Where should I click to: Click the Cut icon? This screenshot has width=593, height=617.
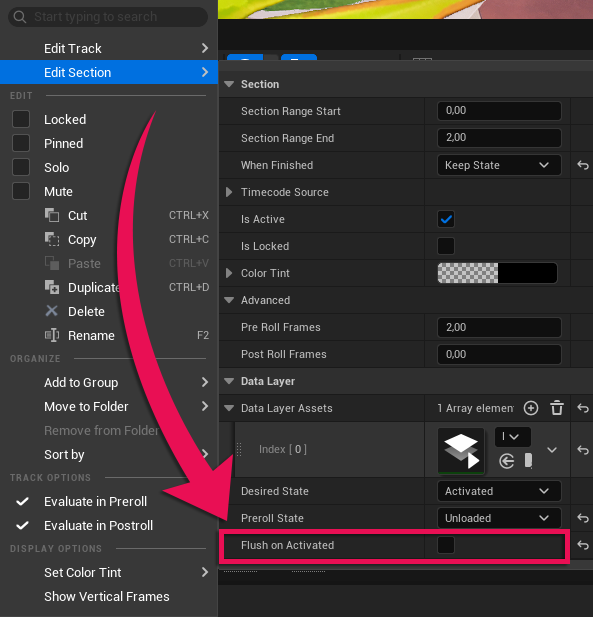pyautogui.click(x=52, y=215)
